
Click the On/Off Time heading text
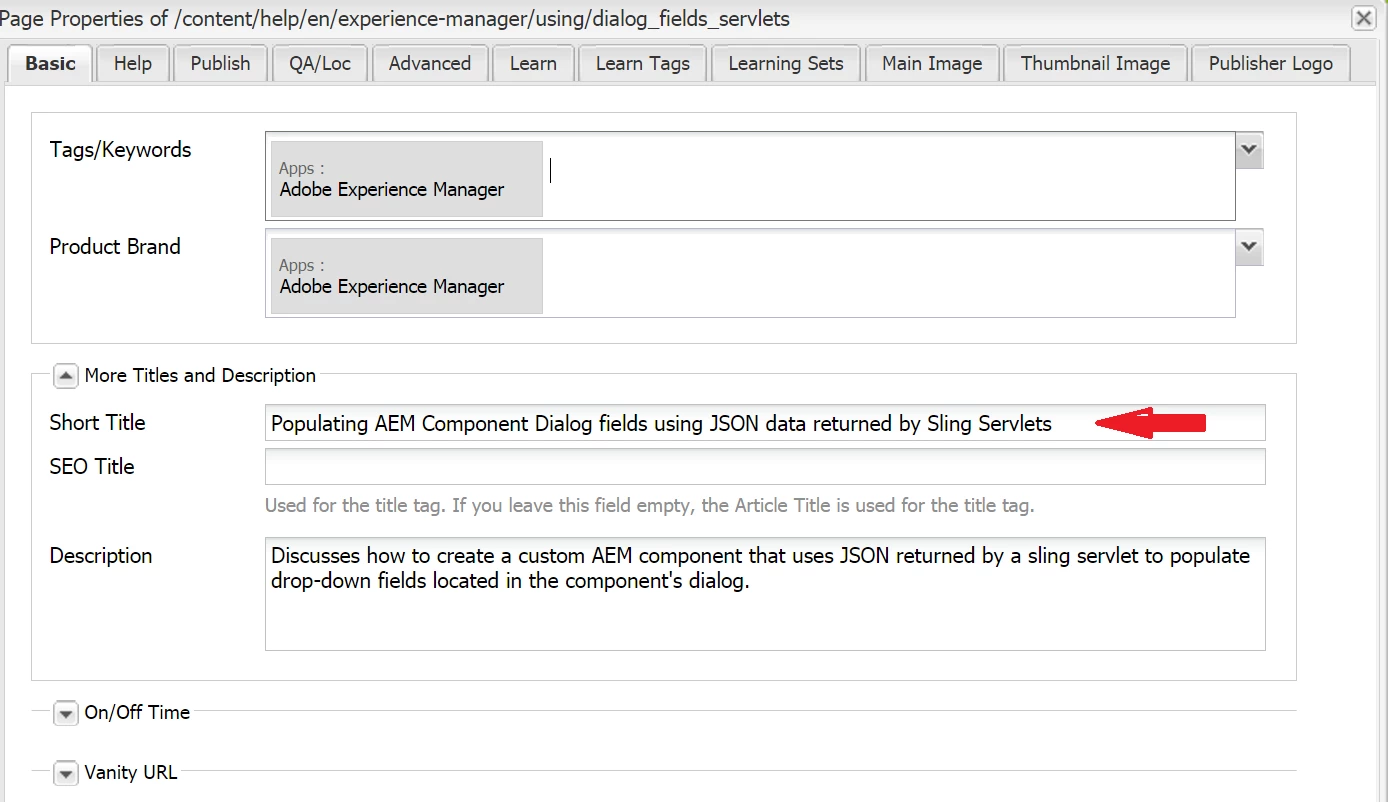[137, 713]
